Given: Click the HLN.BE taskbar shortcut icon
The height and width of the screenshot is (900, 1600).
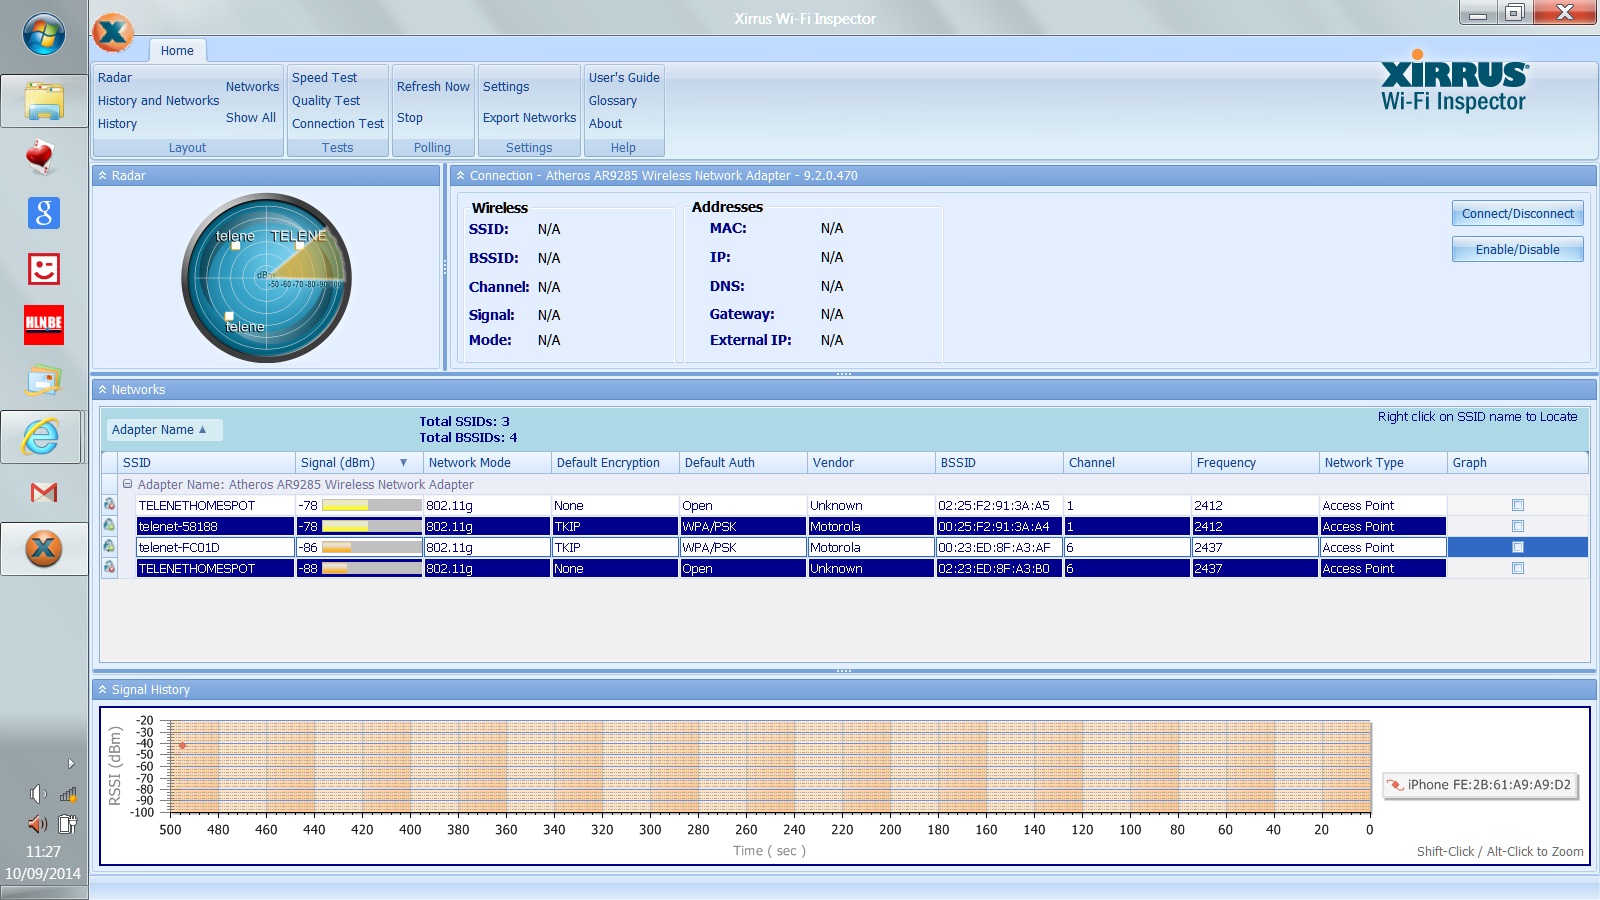Looking at the screenshot, I should pos(44,324).
